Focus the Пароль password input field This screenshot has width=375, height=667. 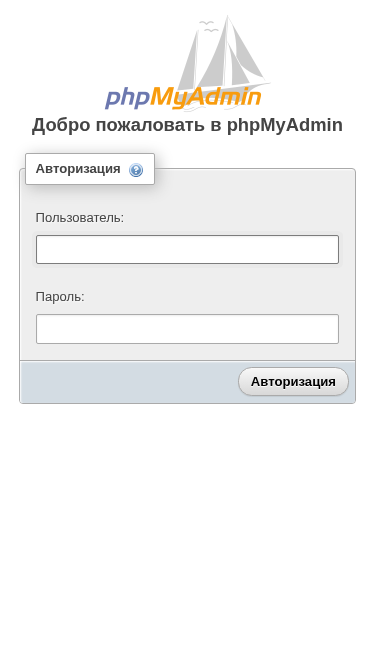click(188, 329)
